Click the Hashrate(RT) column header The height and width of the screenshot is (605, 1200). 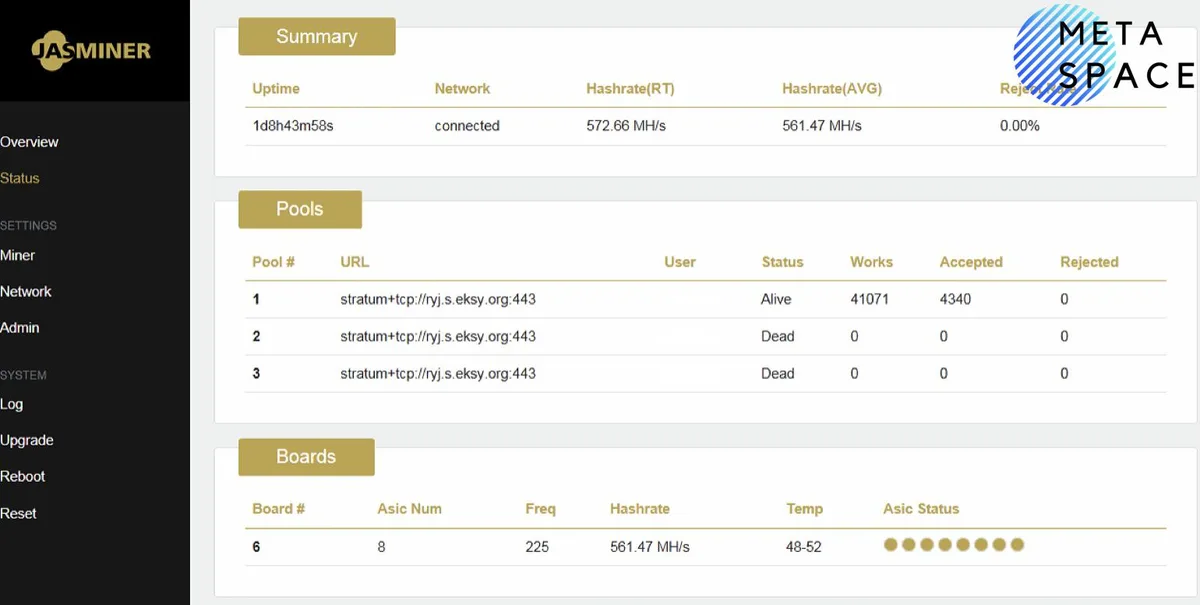[630, 89]
